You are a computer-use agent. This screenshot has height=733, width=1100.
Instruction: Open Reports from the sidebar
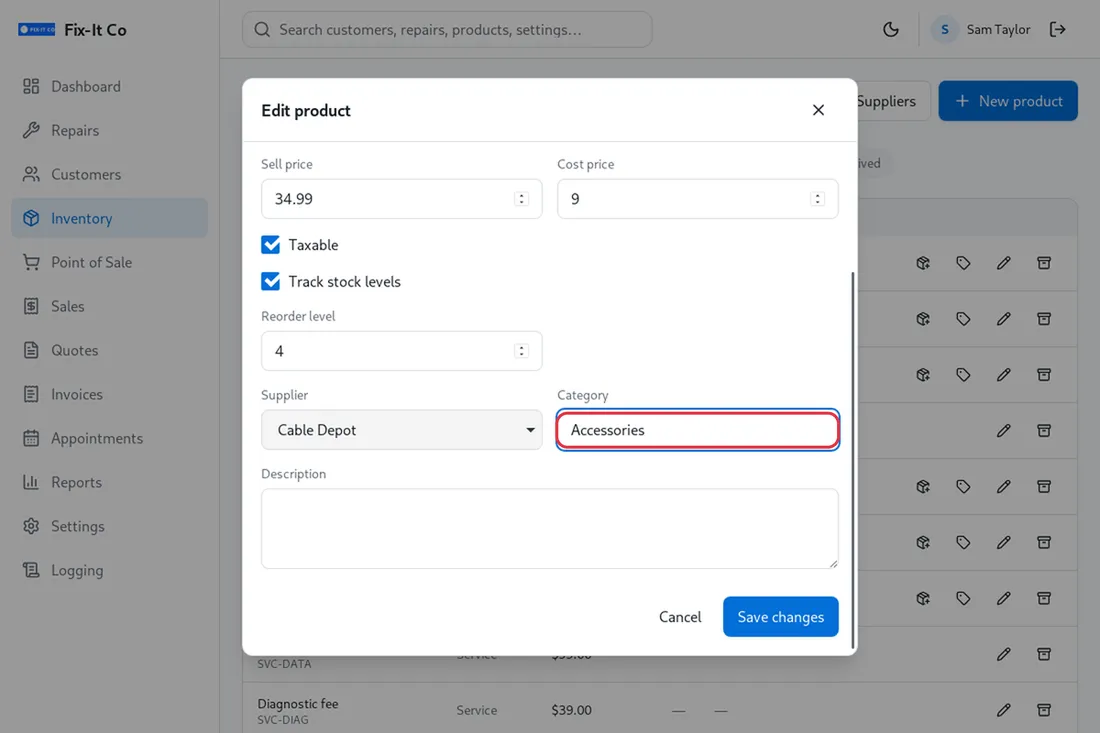pyautogui.click(x=109, y=483)
